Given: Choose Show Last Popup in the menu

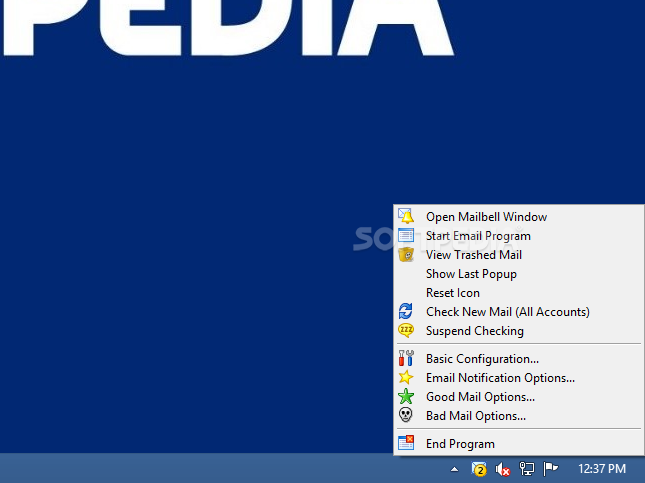Looking at the screenshot, I should click(x=519, y=274).
